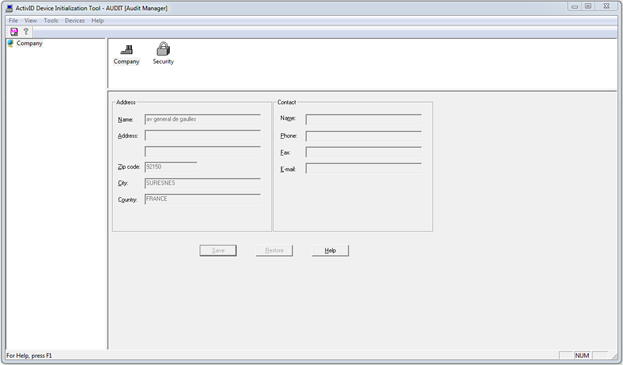The image size is (623, 365).
Task: Click the City field containing SURESNES
Action: coord(203,183)
